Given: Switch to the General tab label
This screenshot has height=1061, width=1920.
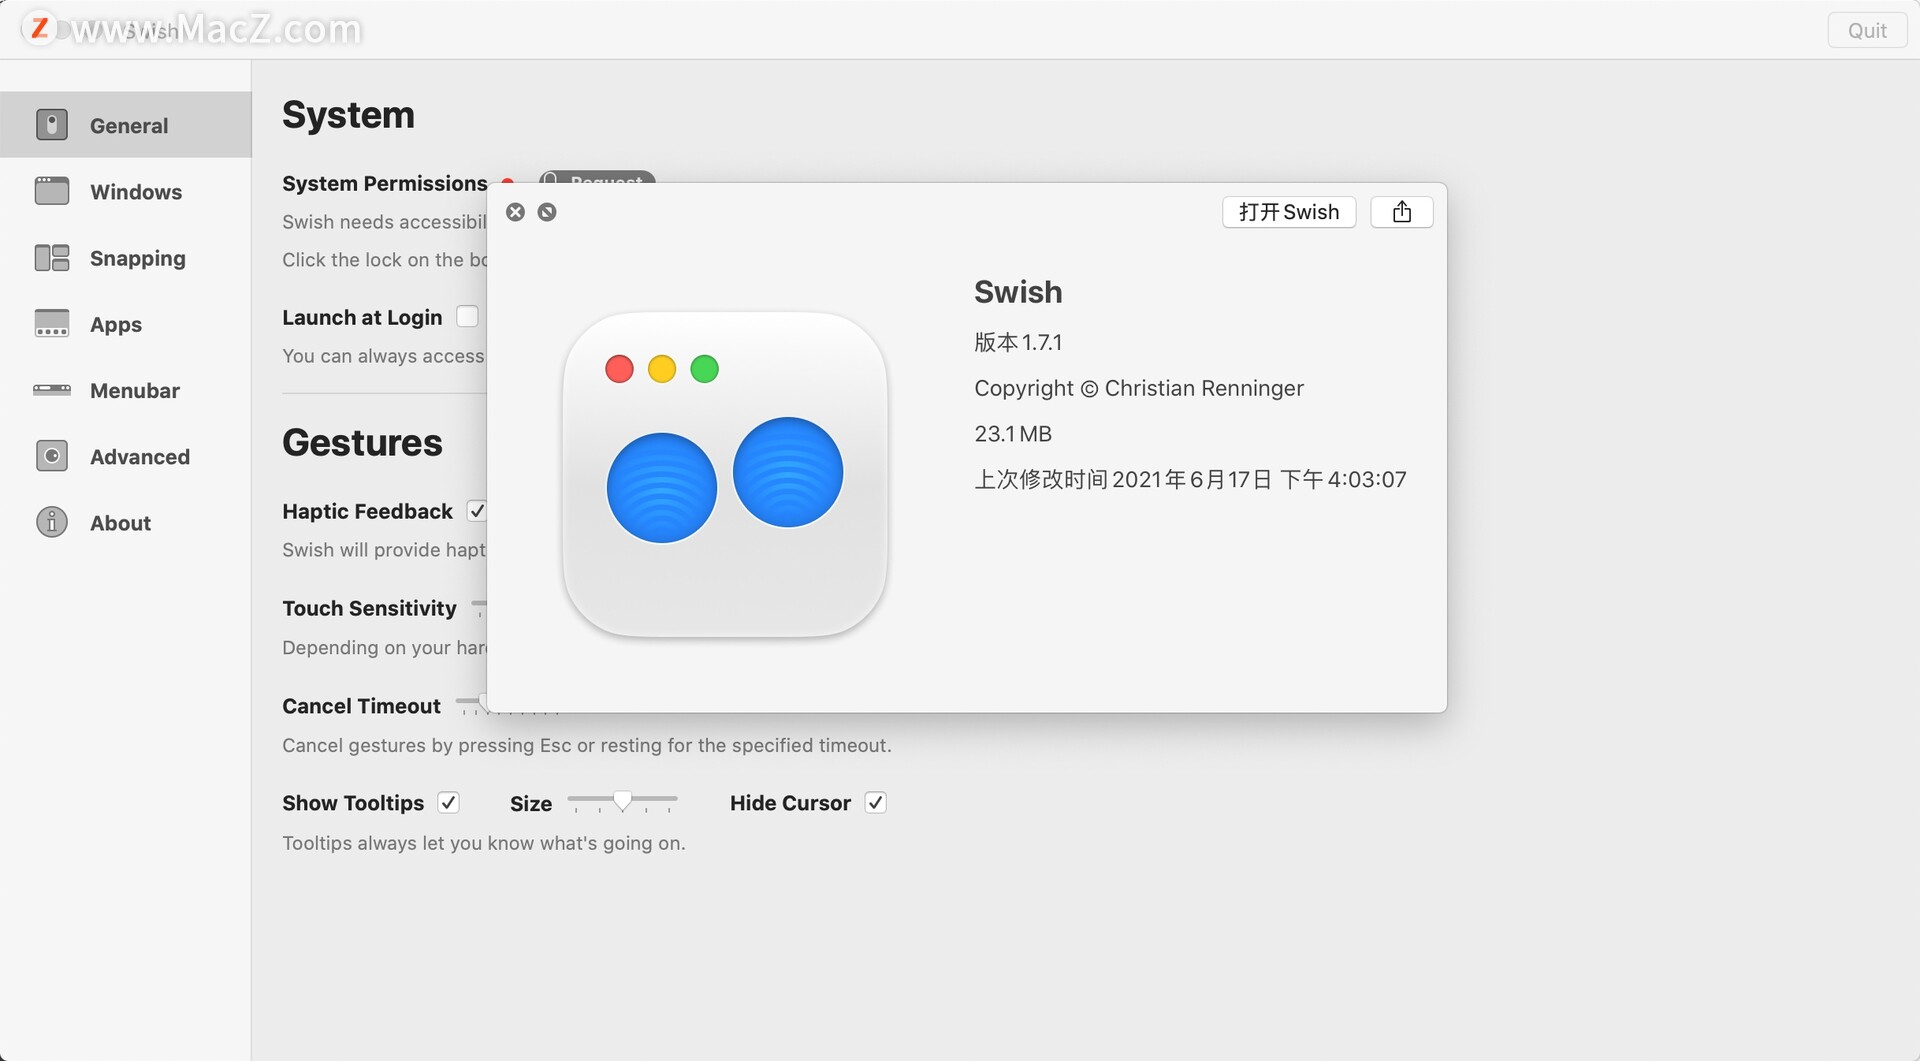Looking at the screenshot, I should [129, 126].
